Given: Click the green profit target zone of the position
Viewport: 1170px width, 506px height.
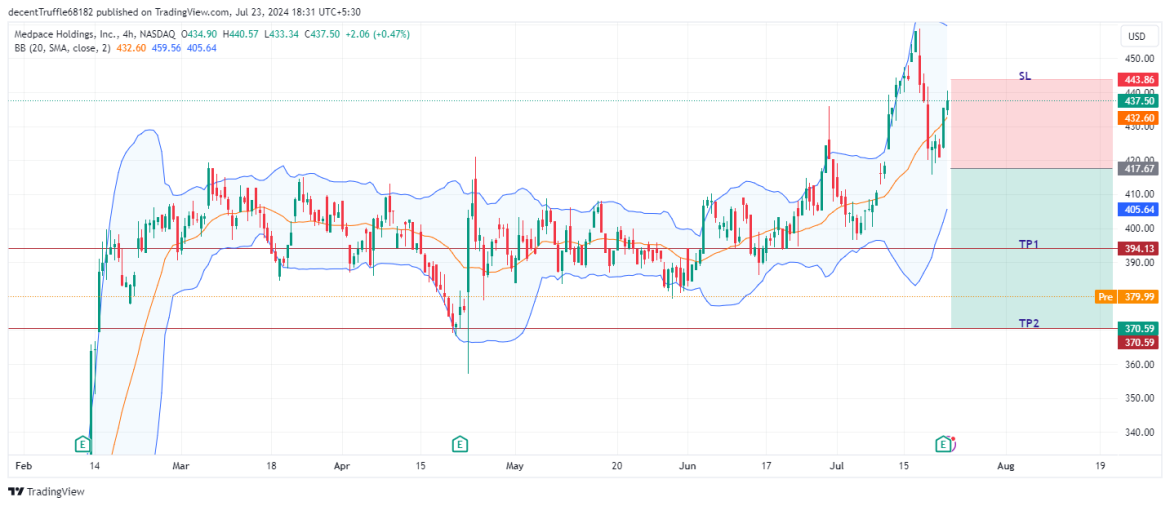Looking at the screenshot, I should coord(1030,280).
